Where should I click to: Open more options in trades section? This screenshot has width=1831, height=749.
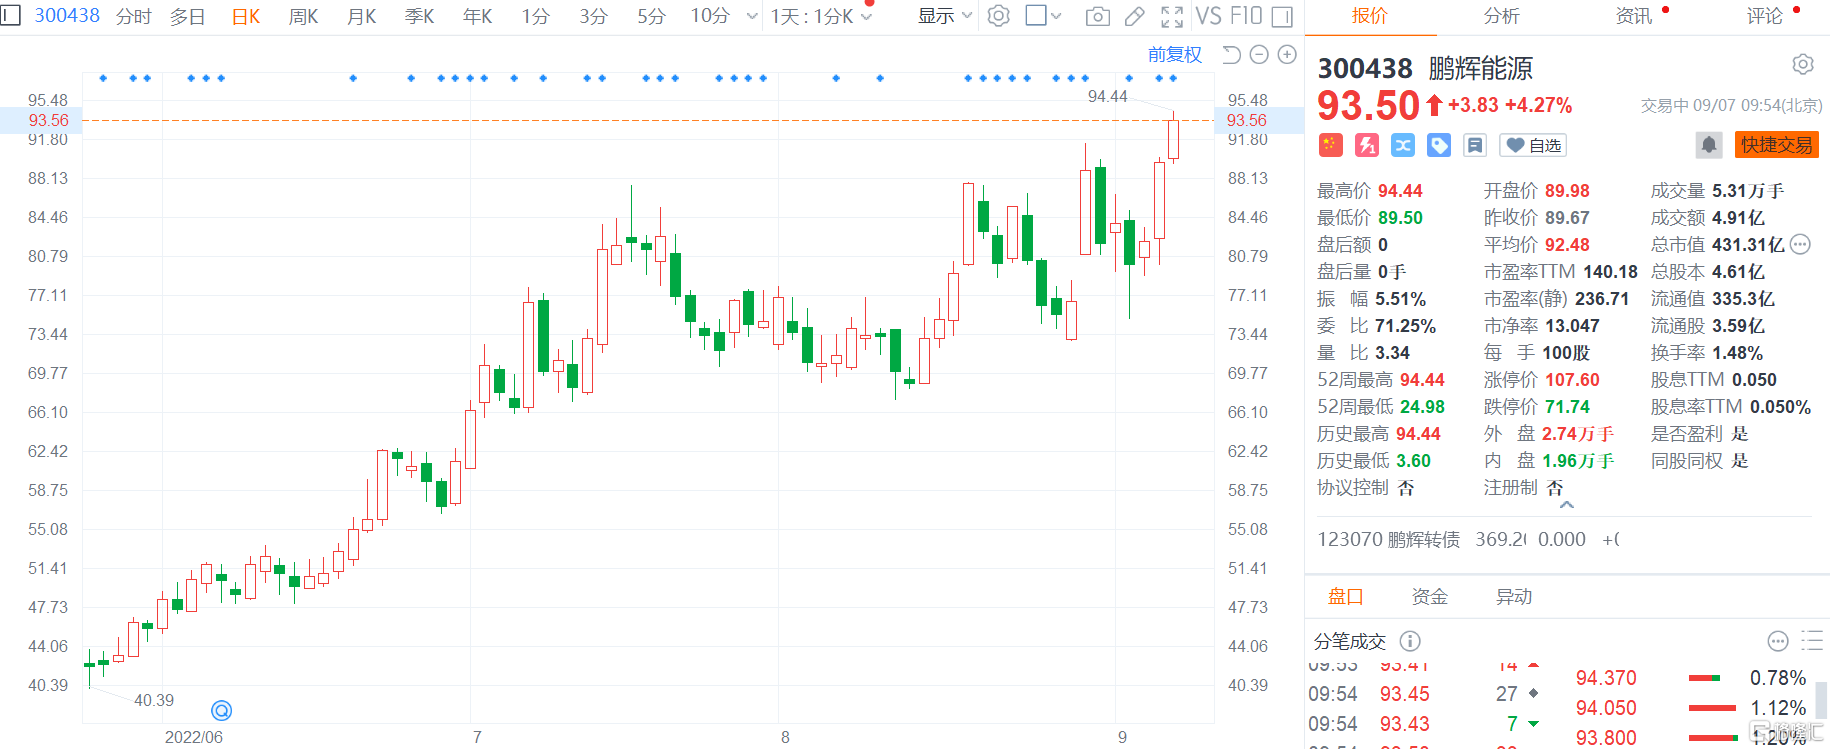point(1778,641)
